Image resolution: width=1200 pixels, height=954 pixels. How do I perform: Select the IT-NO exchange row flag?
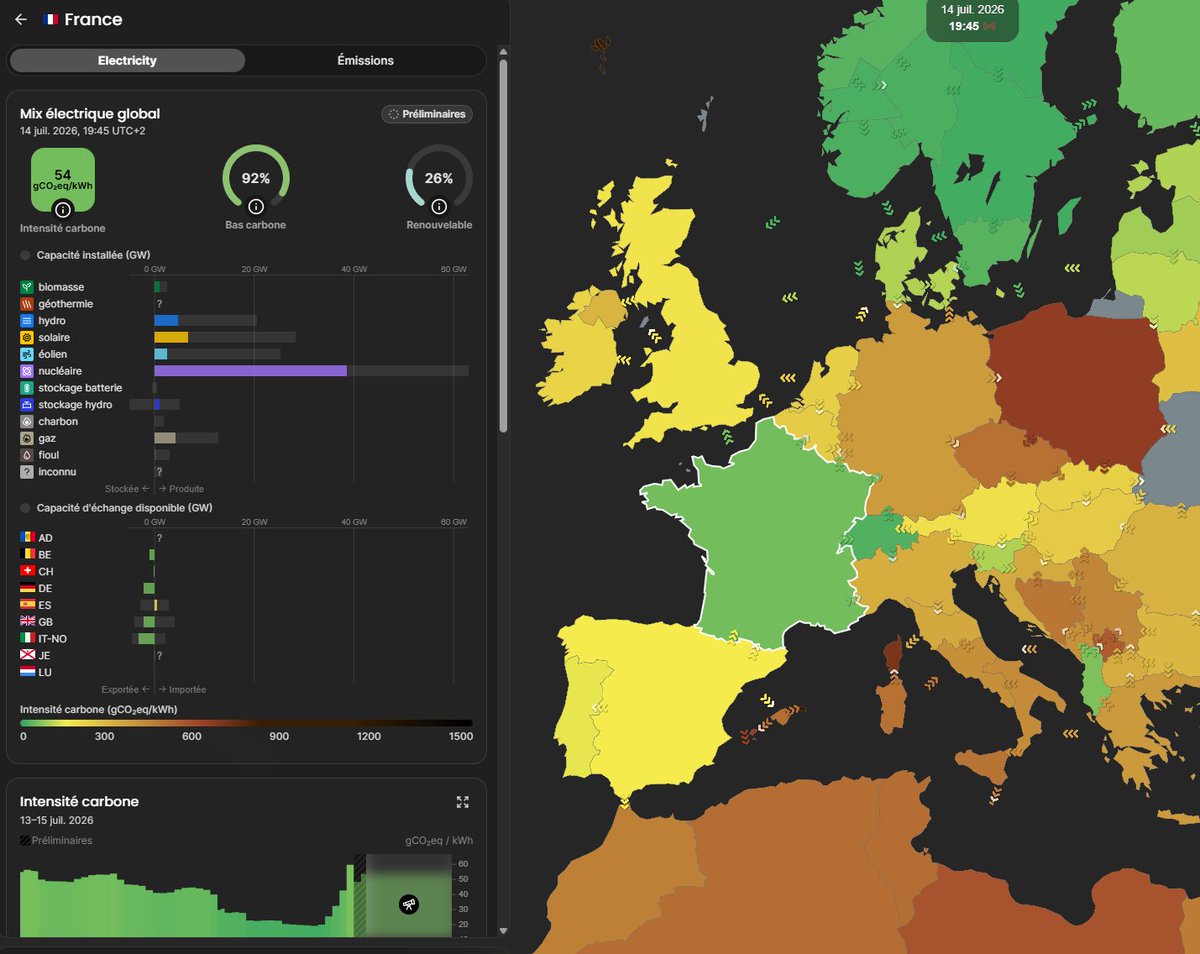(27, 639)
